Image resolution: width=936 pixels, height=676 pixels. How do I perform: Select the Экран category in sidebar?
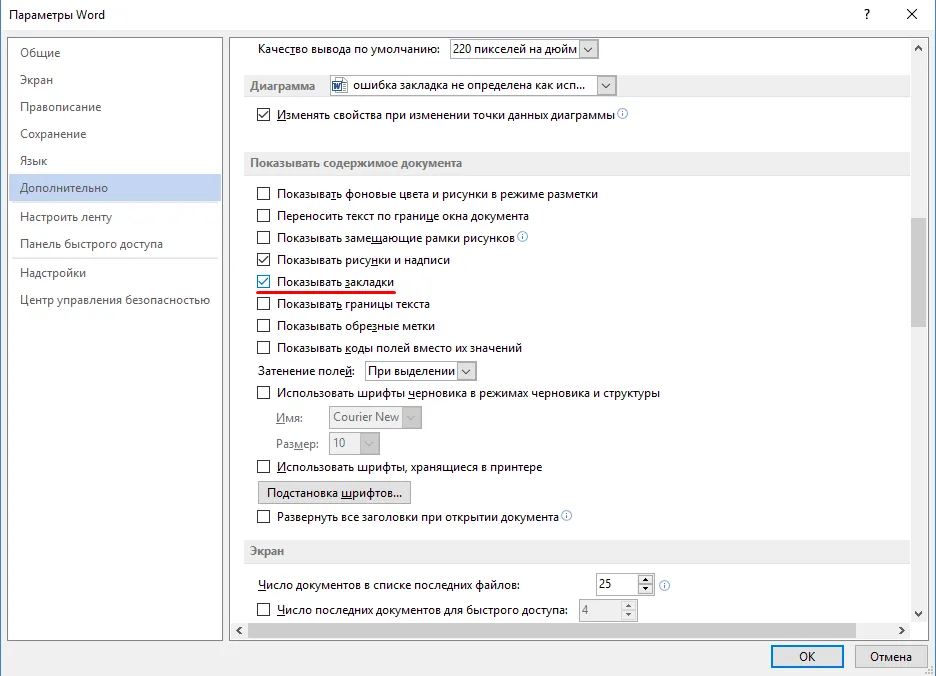pyautogui.click(x=115, y=80)
